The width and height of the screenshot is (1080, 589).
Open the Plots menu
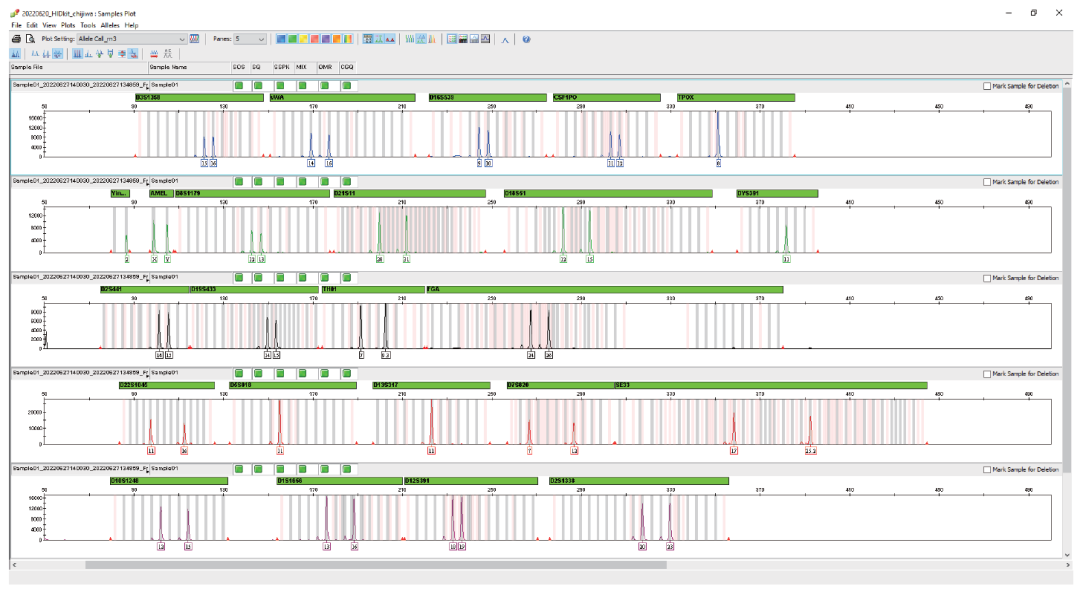pyautogui.click(x=68, y=25)
